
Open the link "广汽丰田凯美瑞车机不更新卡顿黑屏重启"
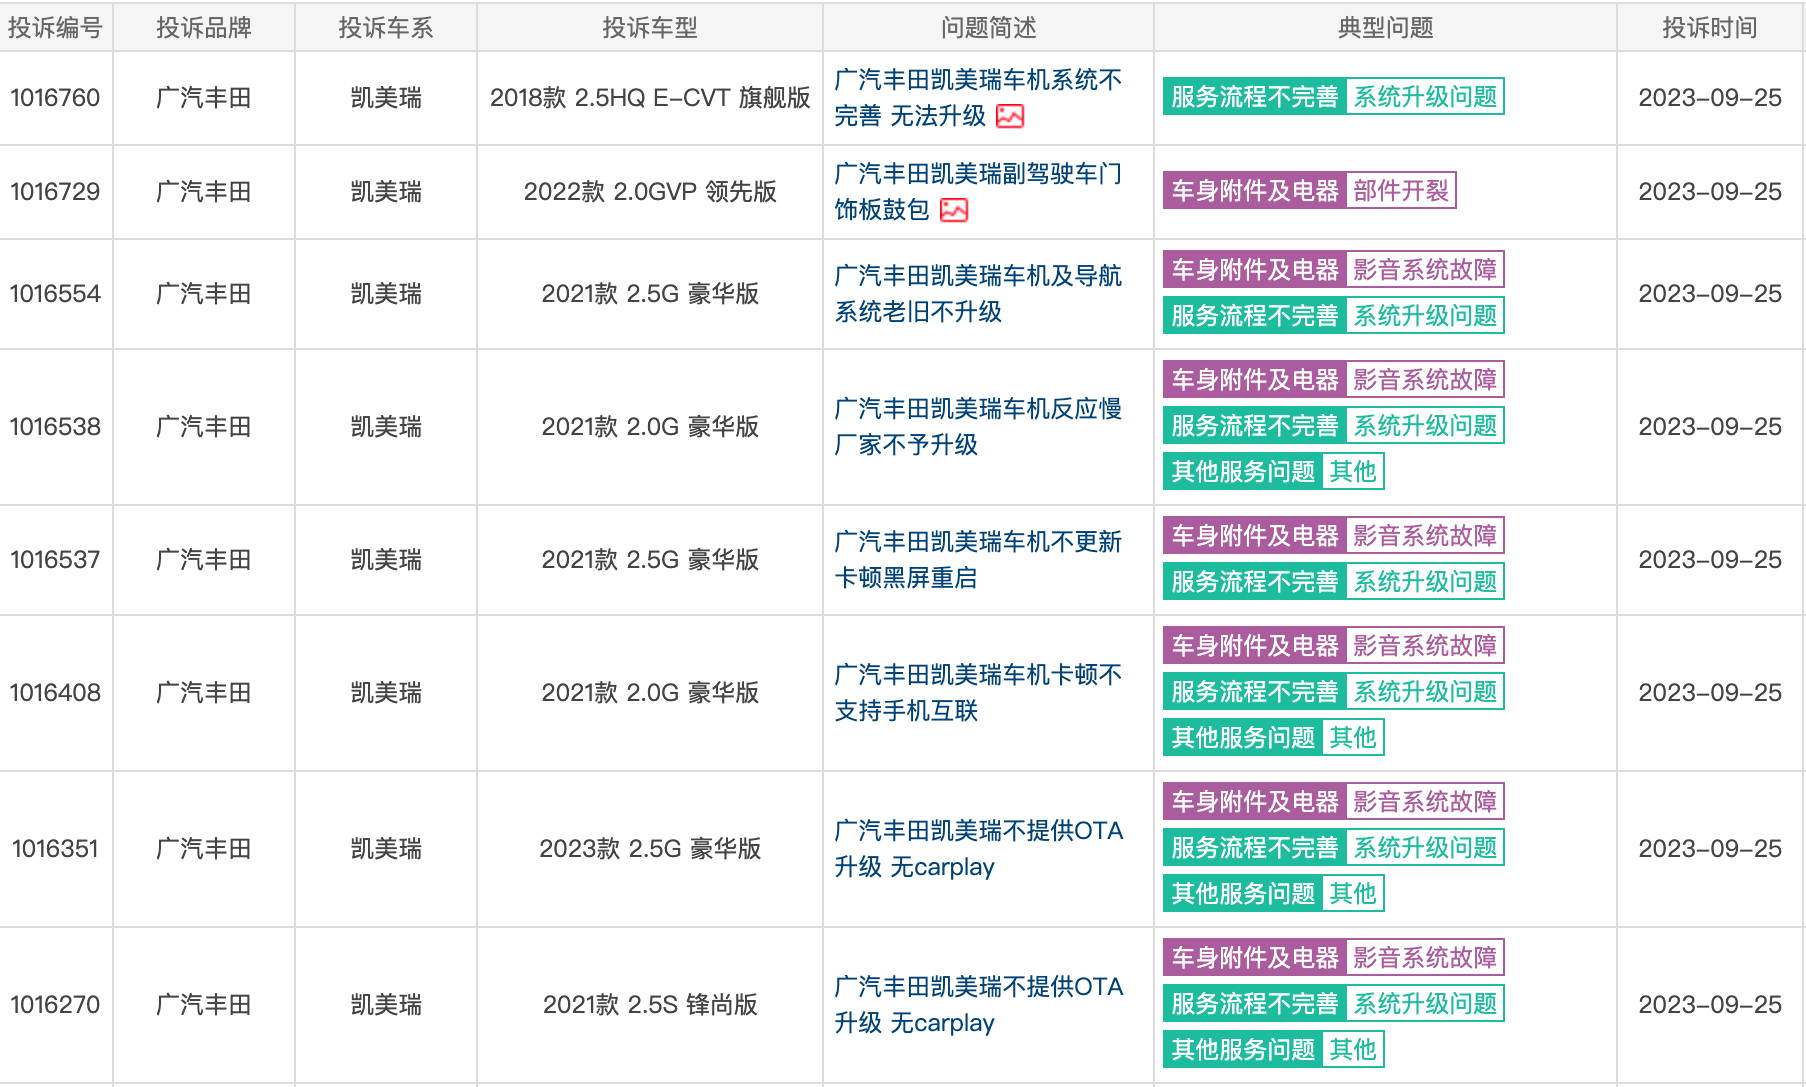978,560
